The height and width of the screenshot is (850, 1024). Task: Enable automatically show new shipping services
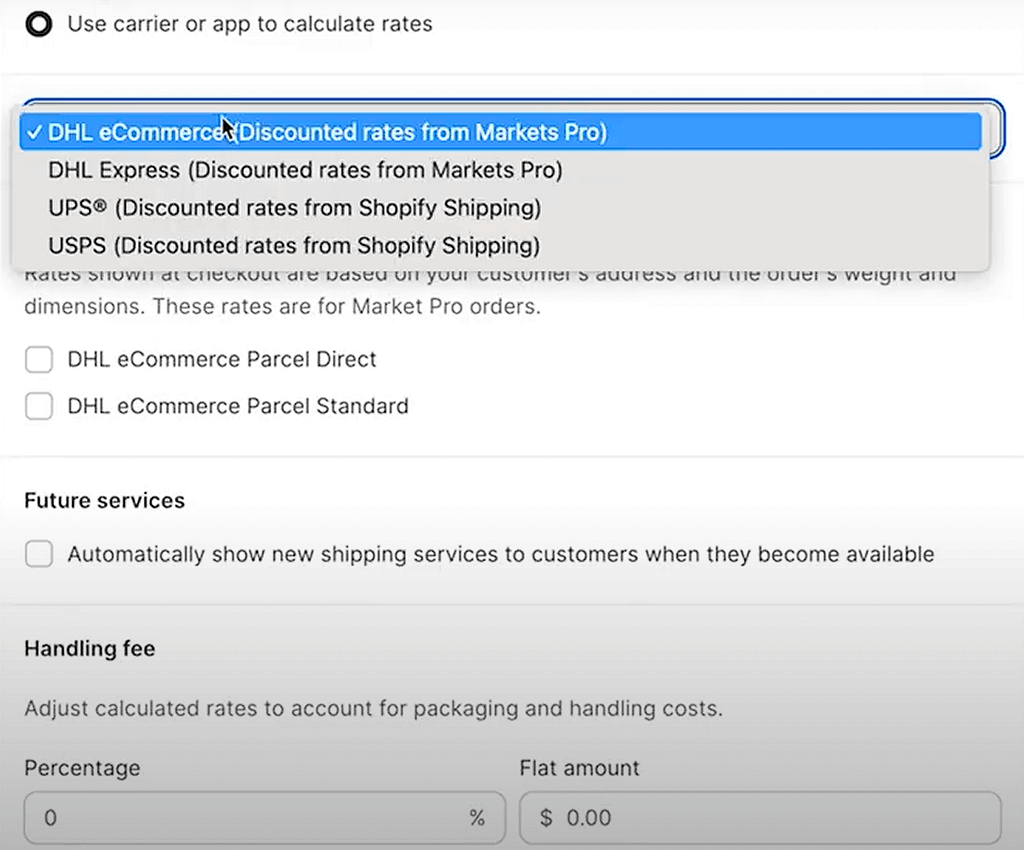[39, 554]
